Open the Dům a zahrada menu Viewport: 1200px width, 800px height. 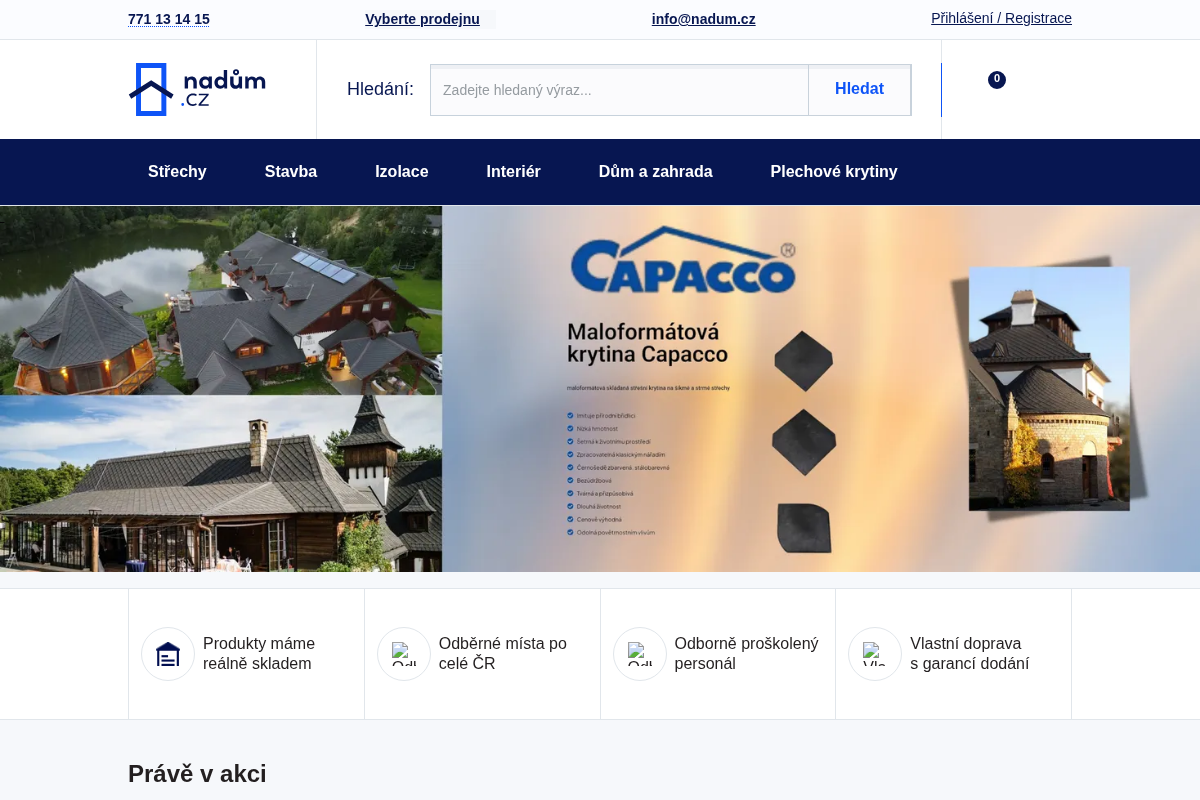coord(656,172)
